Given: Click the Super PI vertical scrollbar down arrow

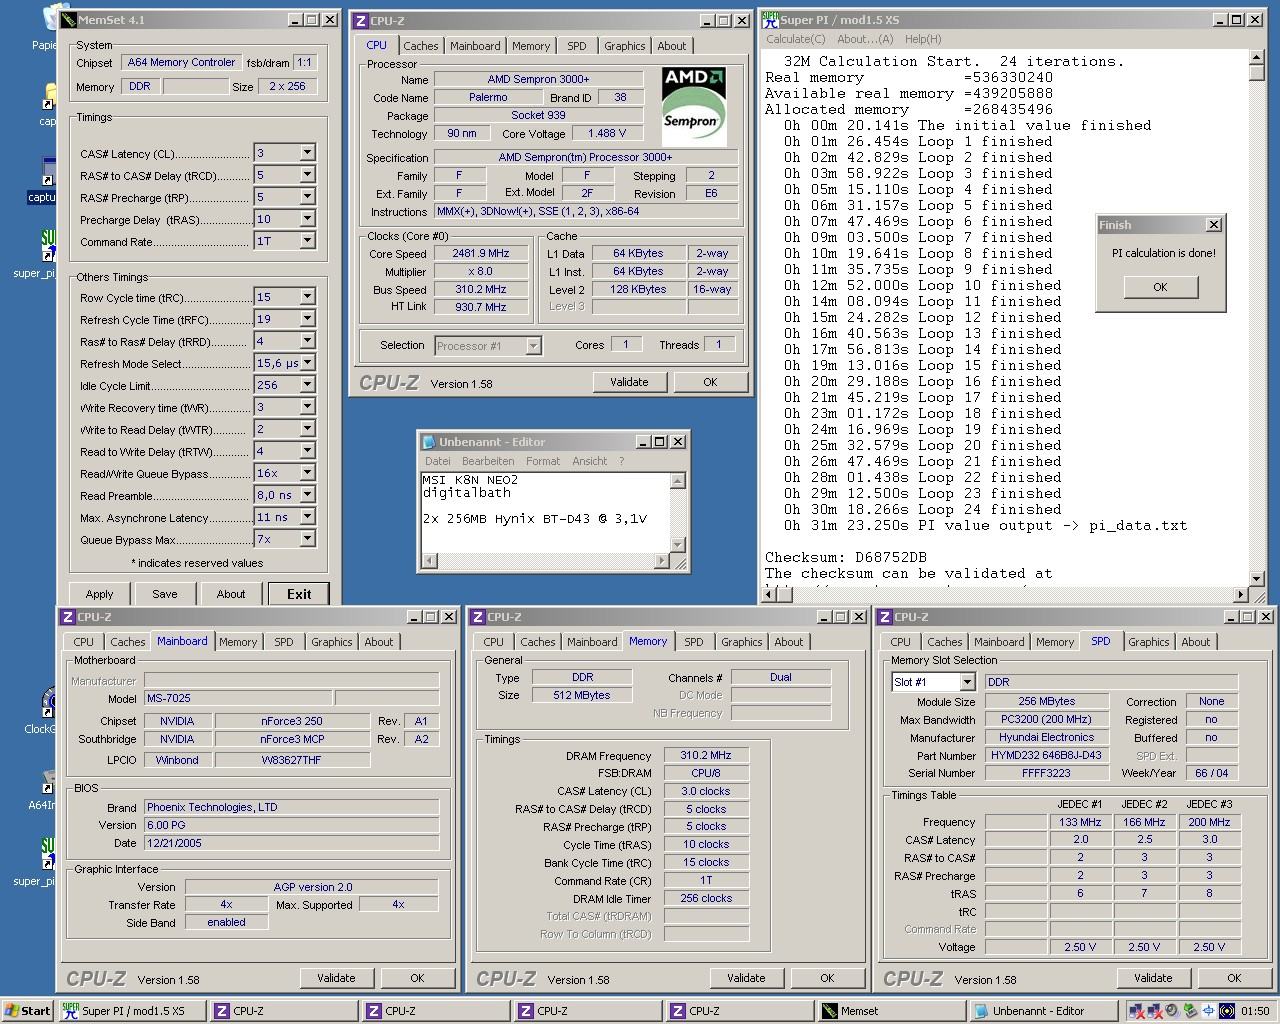Looking at the screenshot, I should tap(1257, 577).
